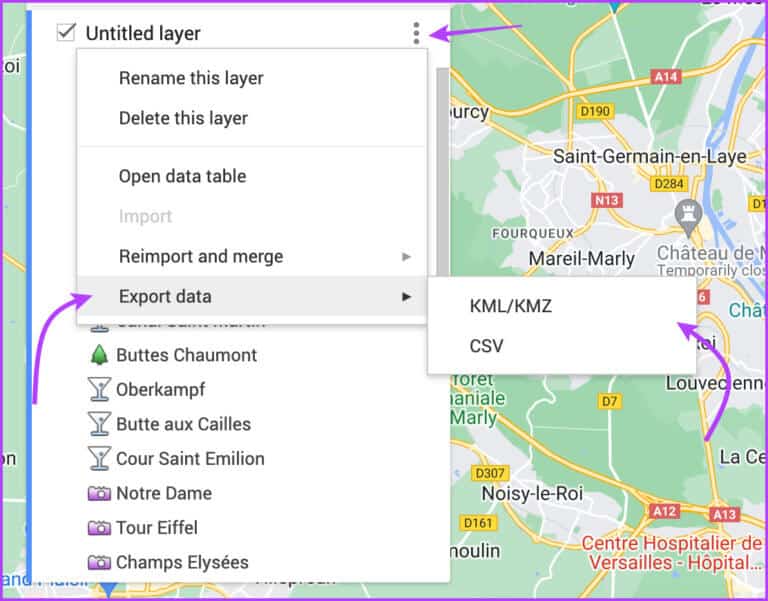
Task: Click the three-dot layer options icon
Action: [416, 33]
